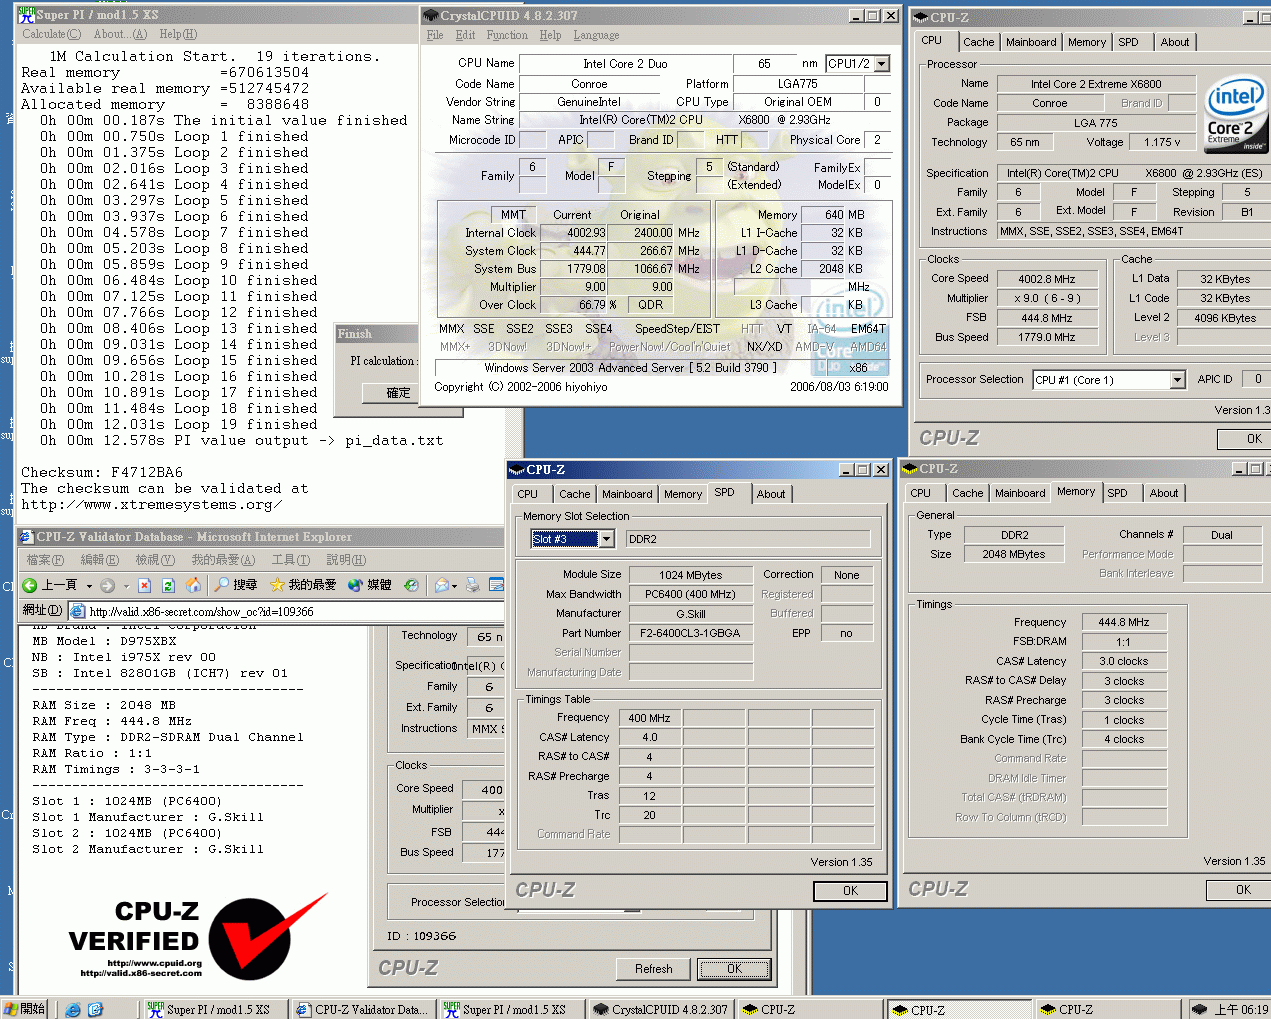Click the IE Forward arrow icon
The image size is (1271, 1019).
click(107, 585)
